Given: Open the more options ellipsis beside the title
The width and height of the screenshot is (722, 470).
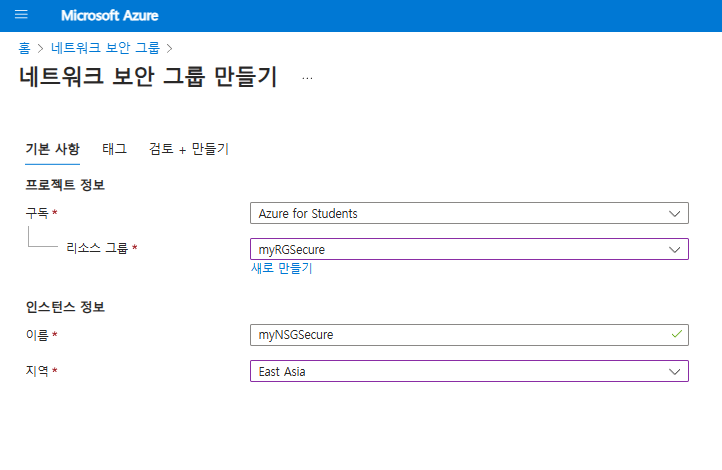Looking at the screenshot, I should pyautogui.click(x=307, y=78).
